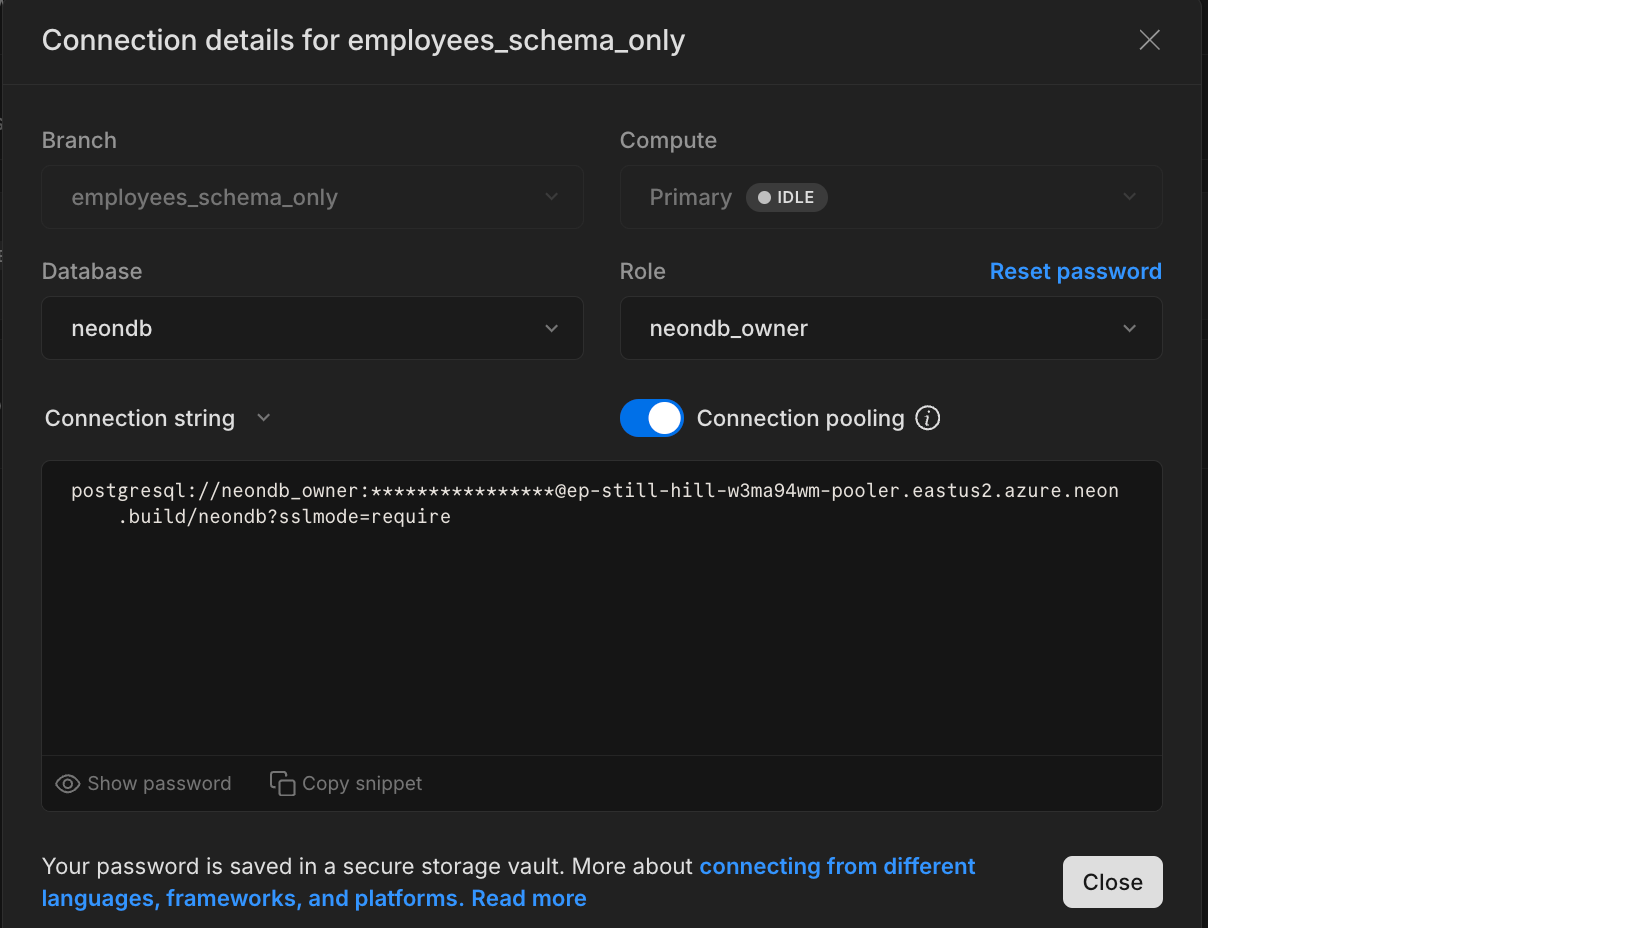Click the chevron on the Branch selector
Viewport: 1638px width, 928px height.
pos(552,197)
